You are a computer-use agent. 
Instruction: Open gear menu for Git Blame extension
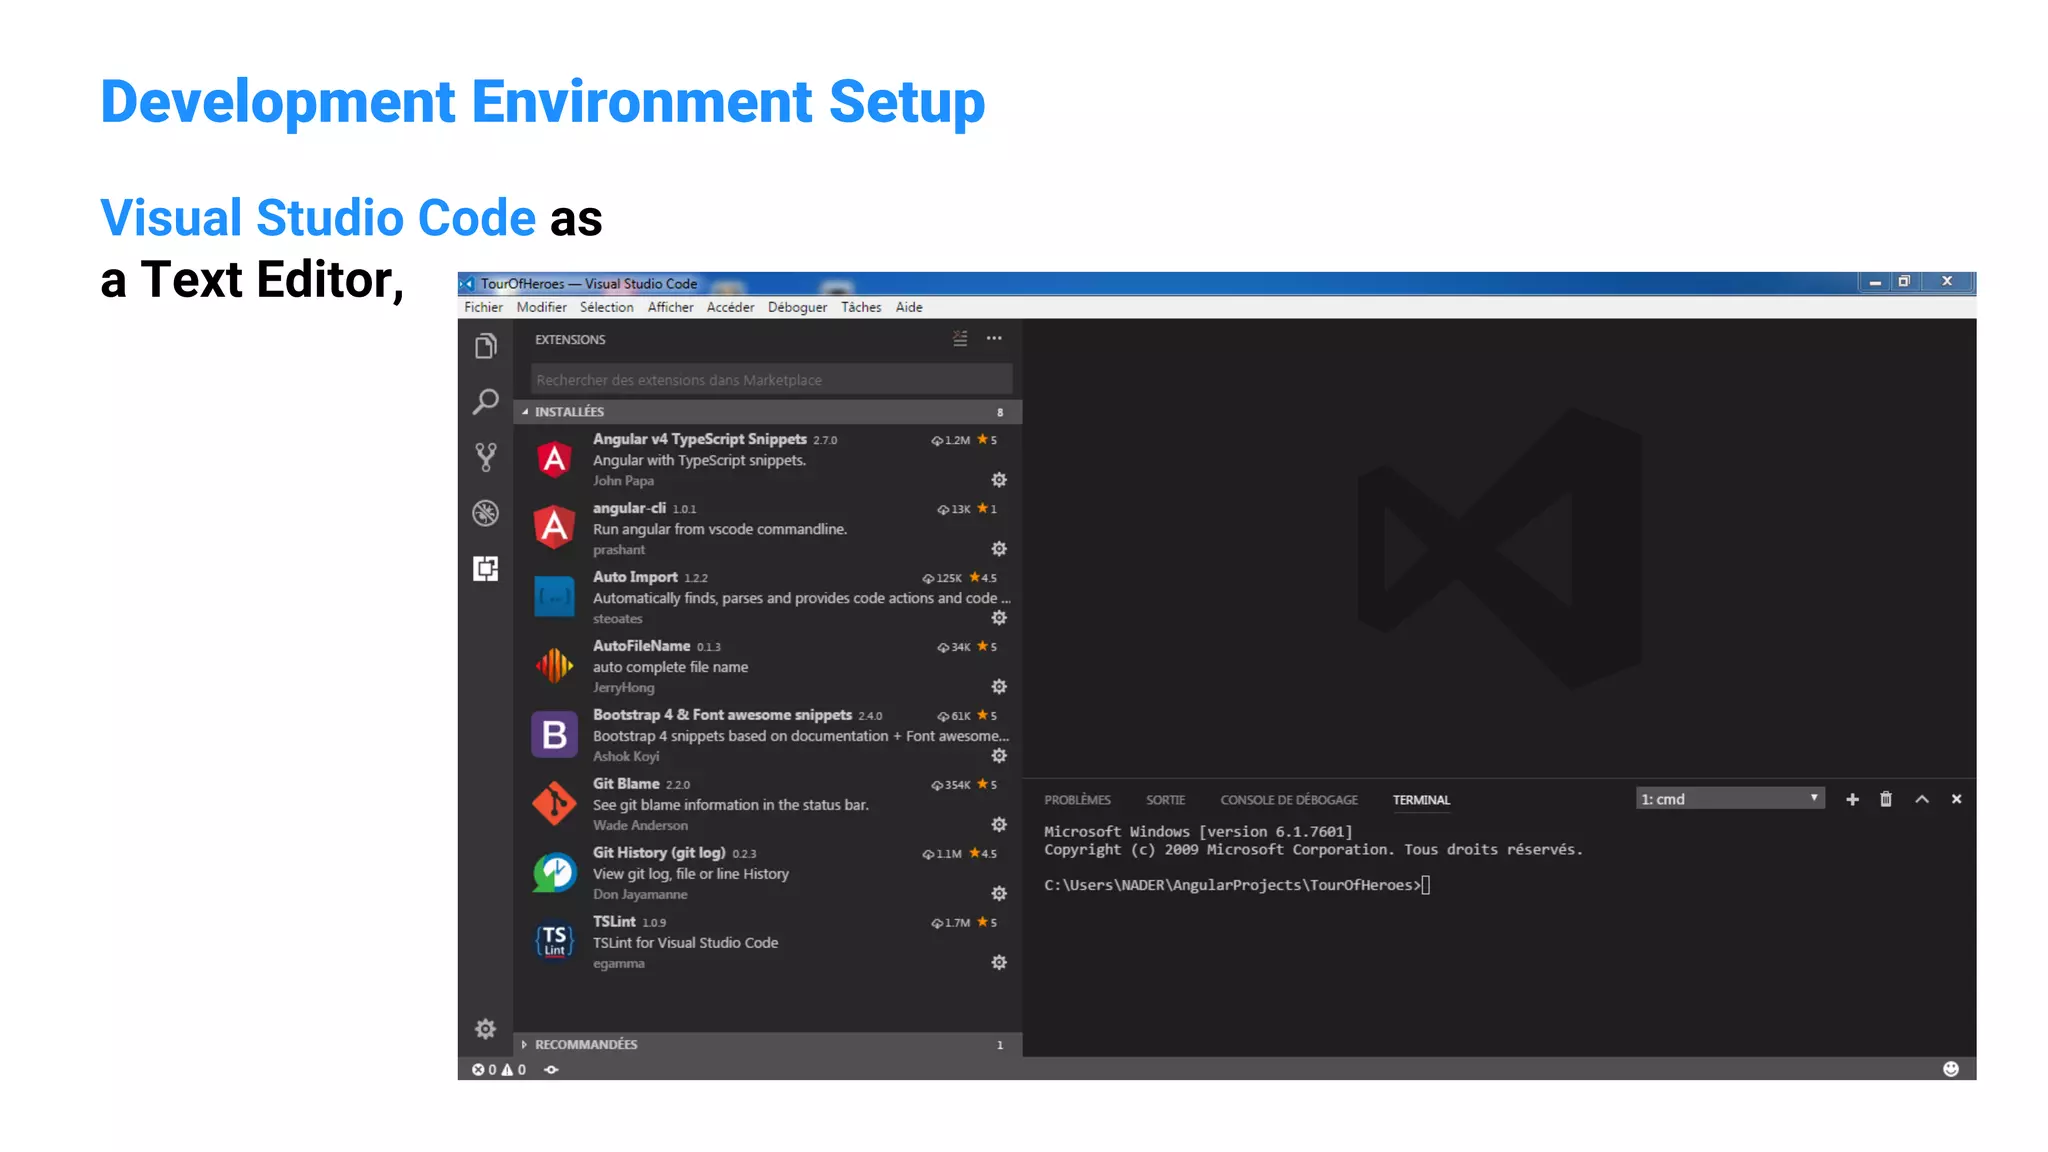pos(999,825)
